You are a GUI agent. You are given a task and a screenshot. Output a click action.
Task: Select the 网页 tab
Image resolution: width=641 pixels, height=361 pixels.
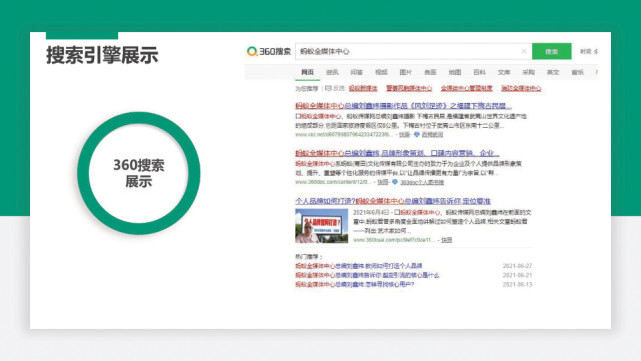[307, 72]
